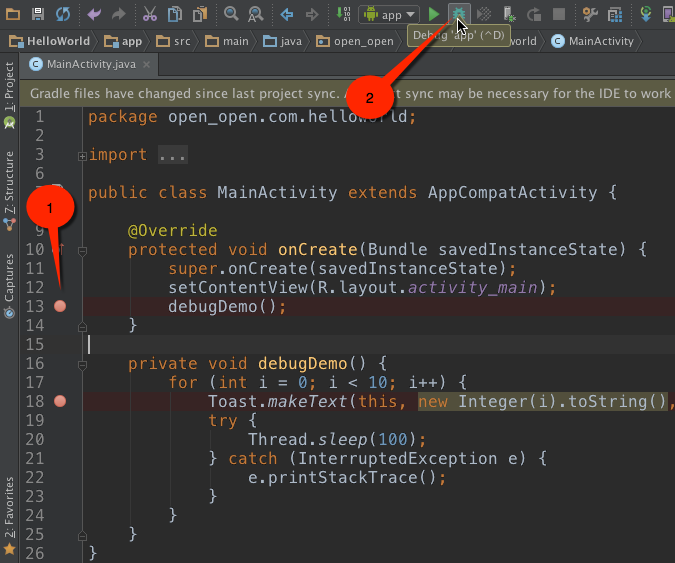Click the green Run app button

point(434,14)
